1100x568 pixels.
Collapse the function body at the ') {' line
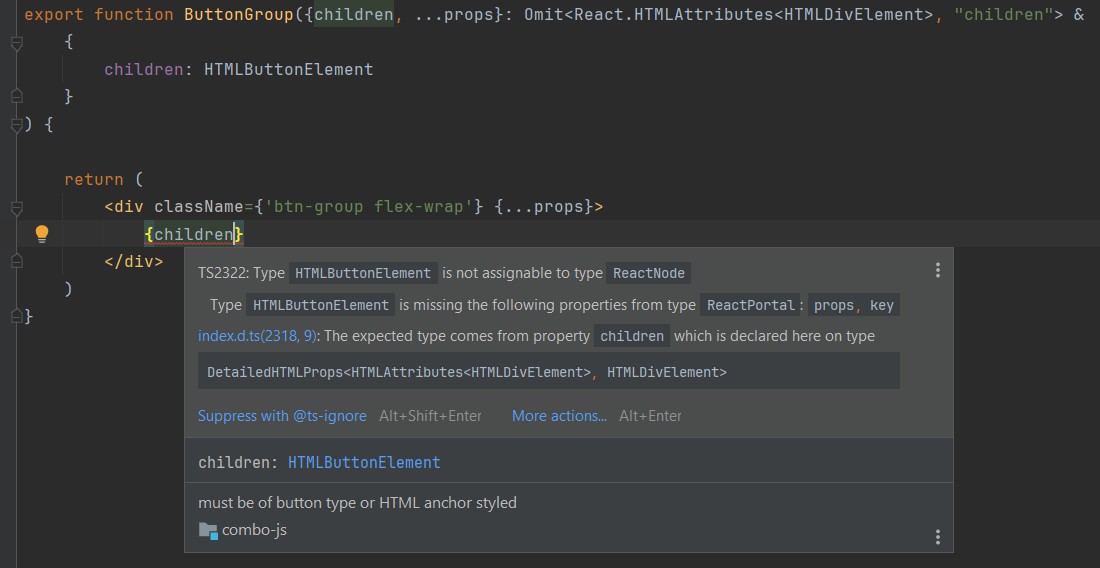pyautogui.click(x=16, y=125)
